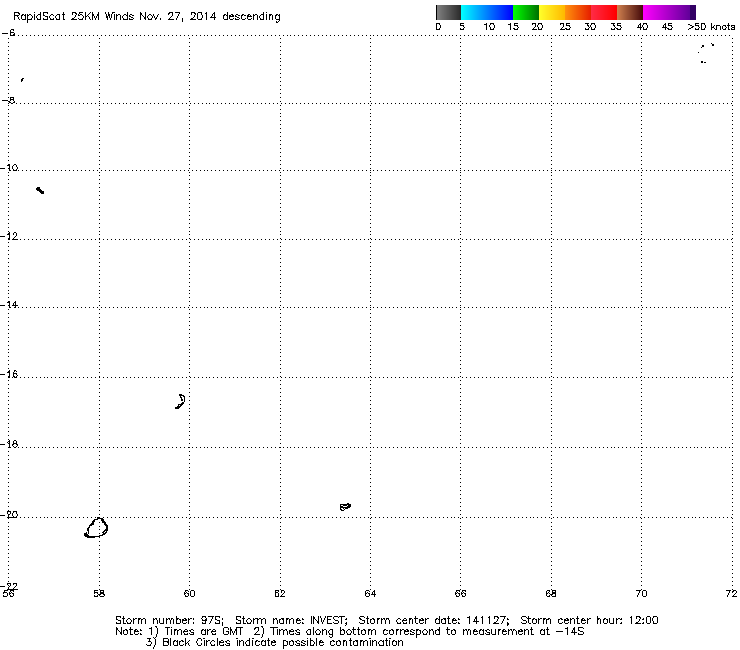Click 'Nov. 27, 2014 descending' in title
Image resolution: width=740 pixels, height=650 pixels.
(x=210, y=17)
